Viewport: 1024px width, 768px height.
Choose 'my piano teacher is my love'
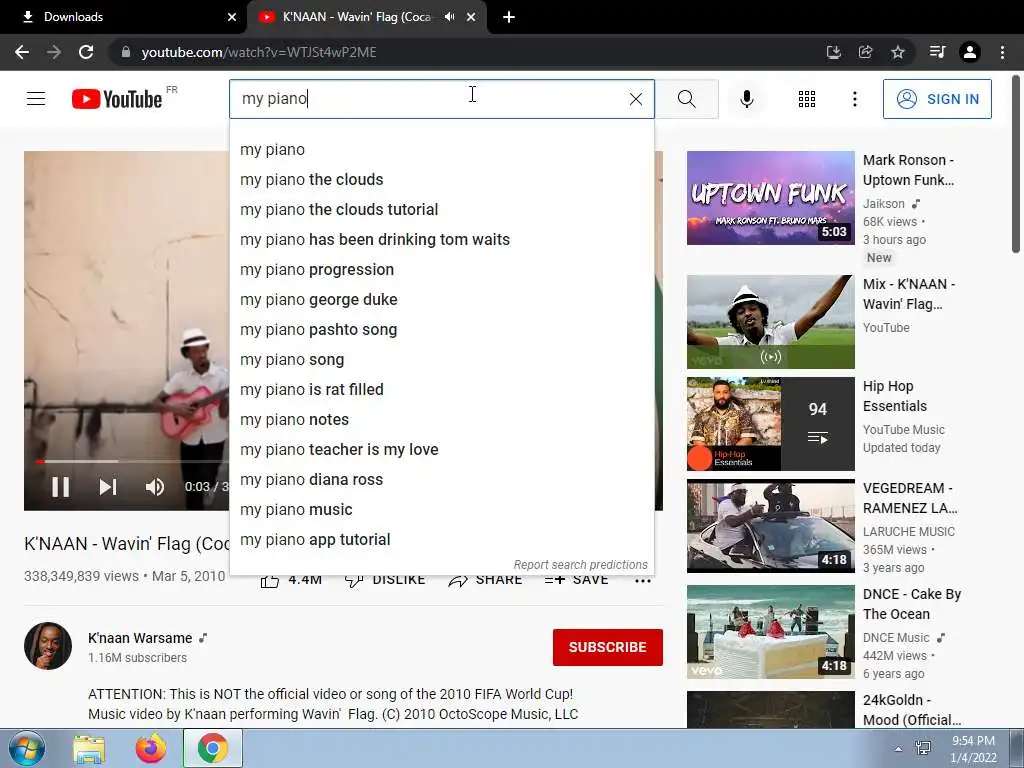(441, 450)
